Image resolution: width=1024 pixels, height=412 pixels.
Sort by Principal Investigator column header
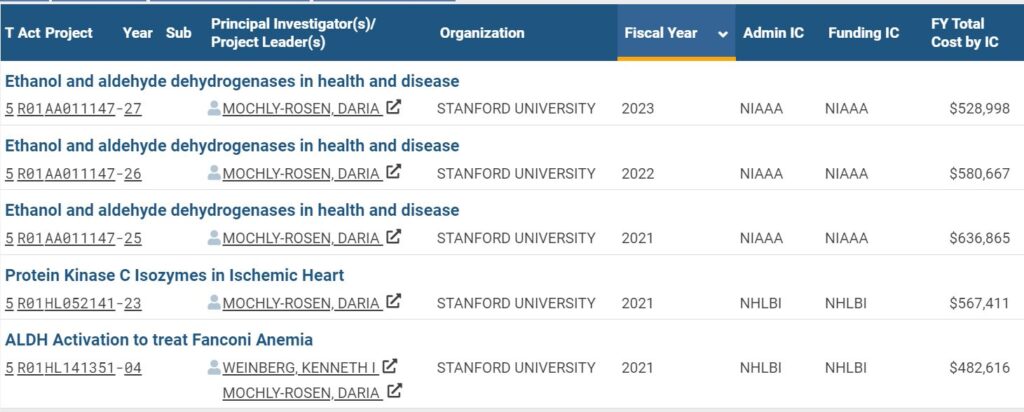[293, 33]
